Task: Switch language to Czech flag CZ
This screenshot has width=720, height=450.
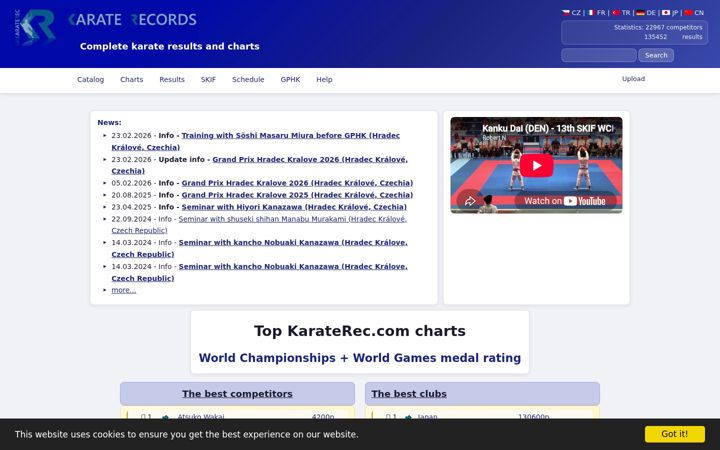Action: click(571, 13)
